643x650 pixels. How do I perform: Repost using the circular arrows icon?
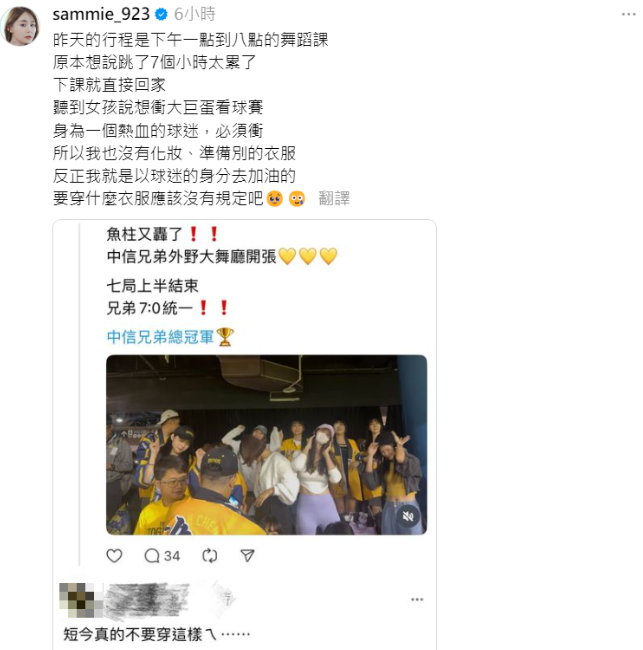tap(210, 555)
